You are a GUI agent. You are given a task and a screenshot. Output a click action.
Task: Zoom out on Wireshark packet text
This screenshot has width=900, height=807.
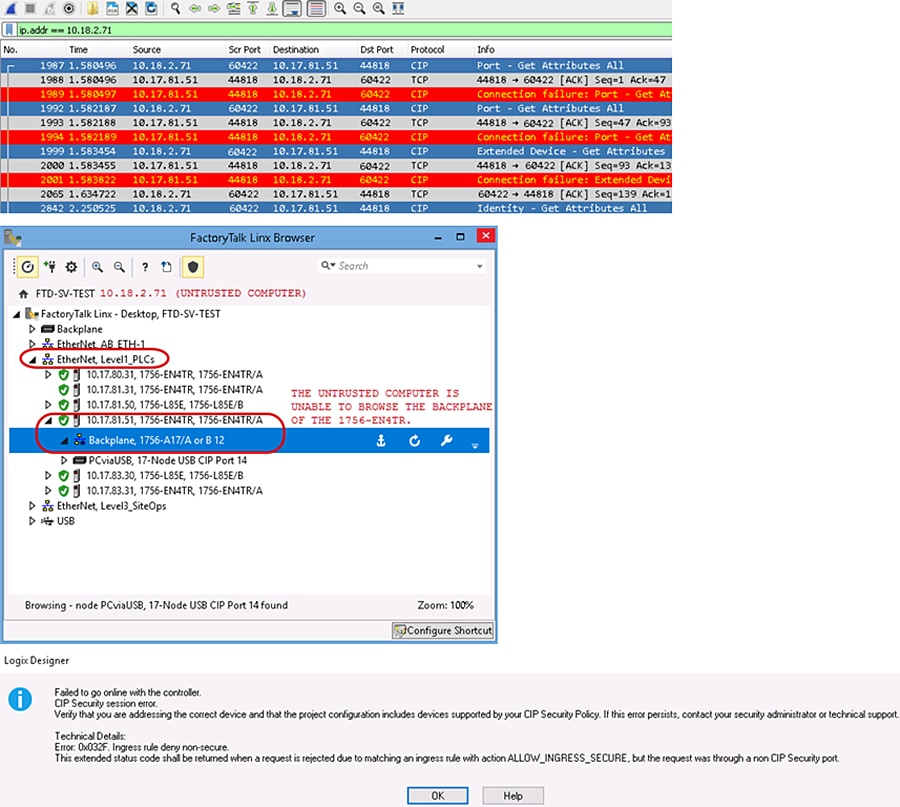pyautogui.click(x=359, y=8)
